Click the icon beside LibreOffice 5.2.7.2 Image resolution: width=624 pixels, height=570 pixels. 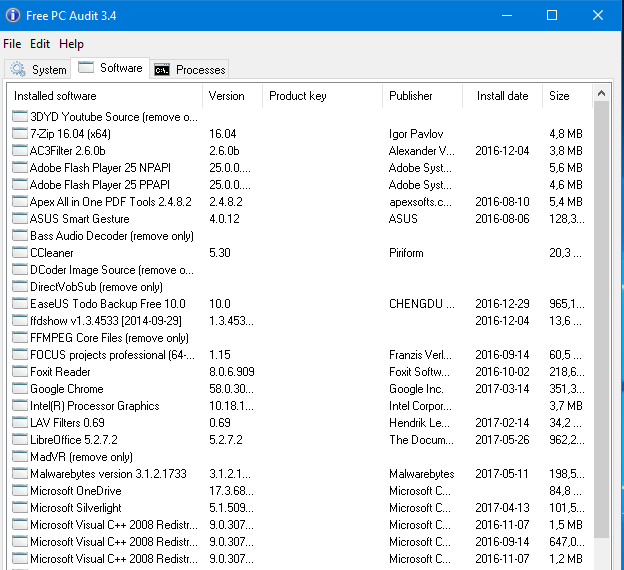(x=20, y=439)
